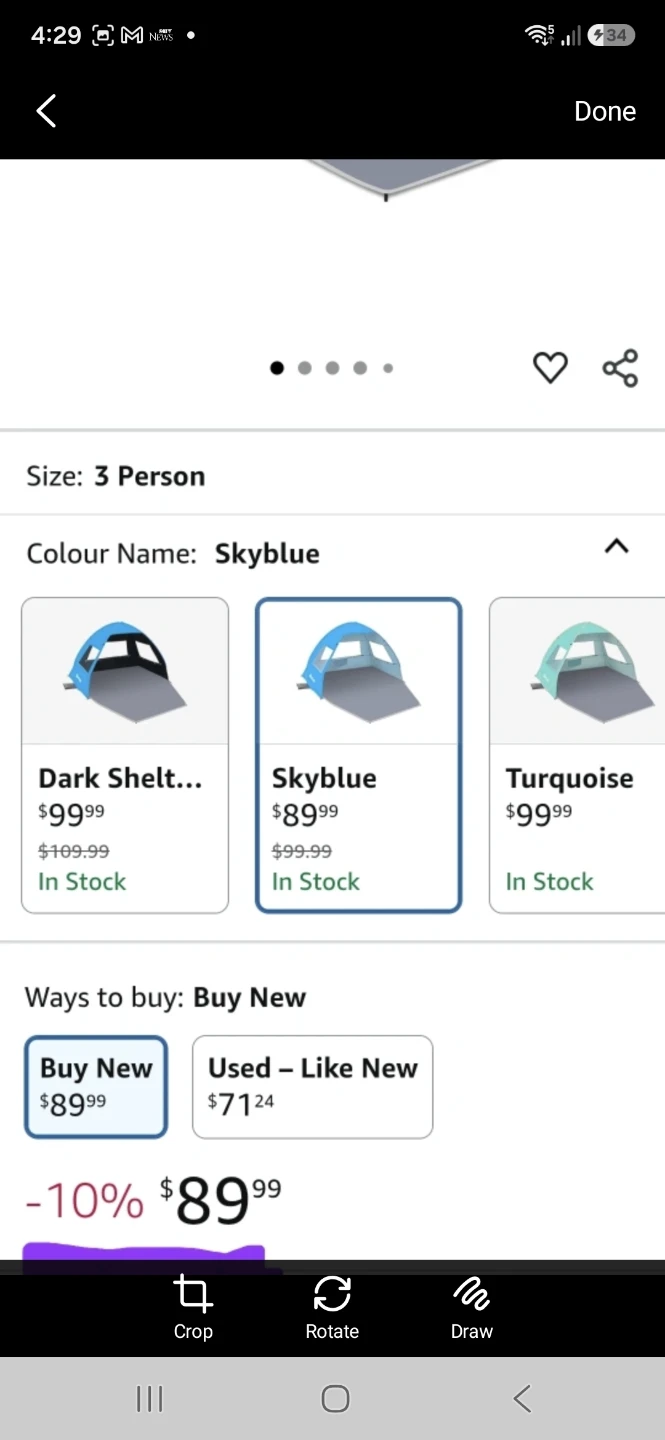Select the Draw tool
This screenshot has width=665, height=1440.
click(x=471, y=1307)
